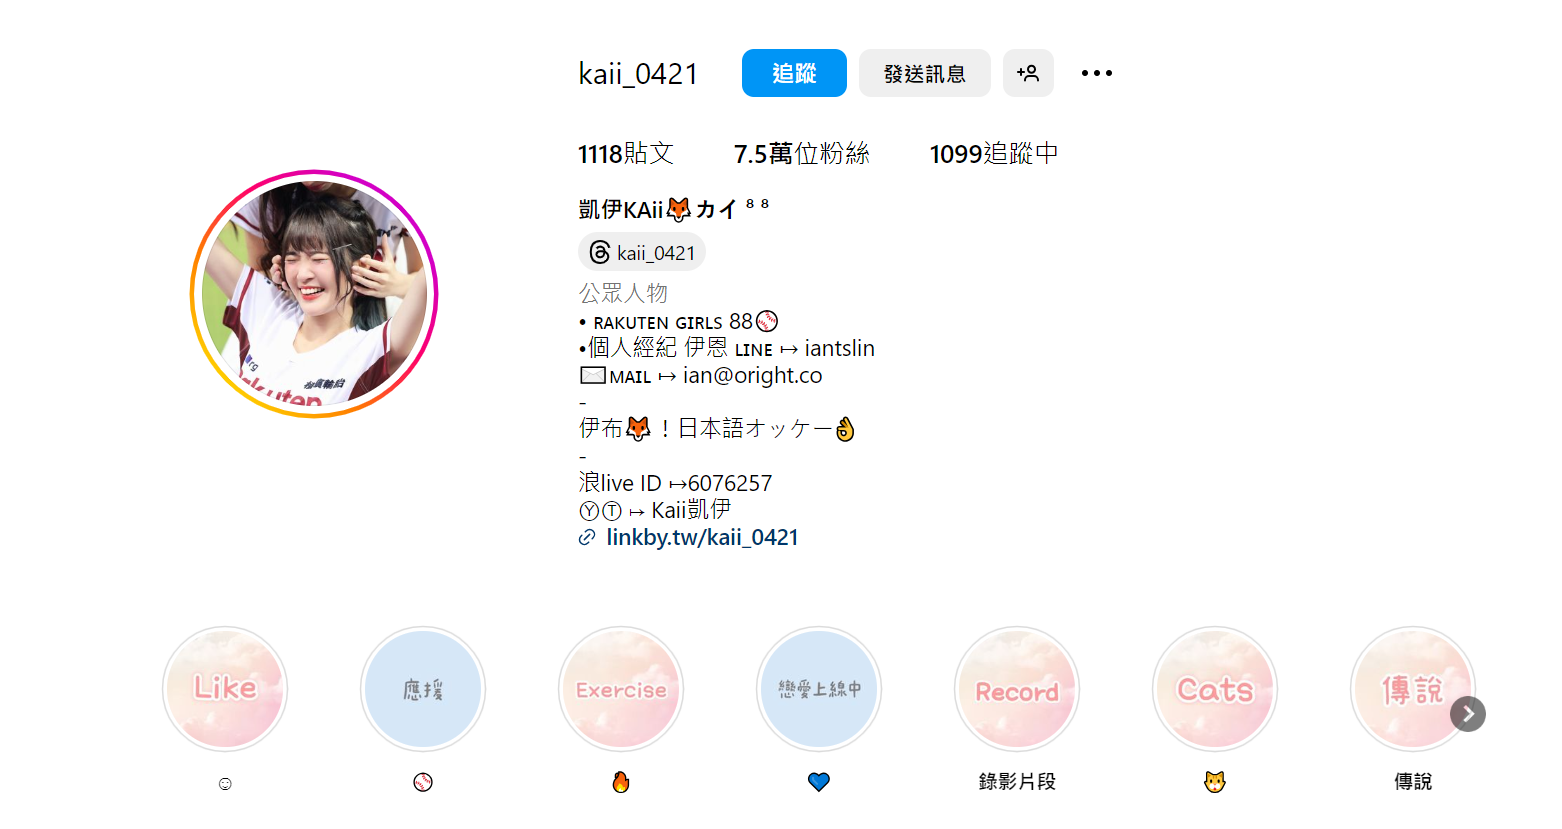Image resolution: width=1562 pixels, height=829 pixels.
Task: Open the 傳說 story highlight
Action: coord(1413,689)
